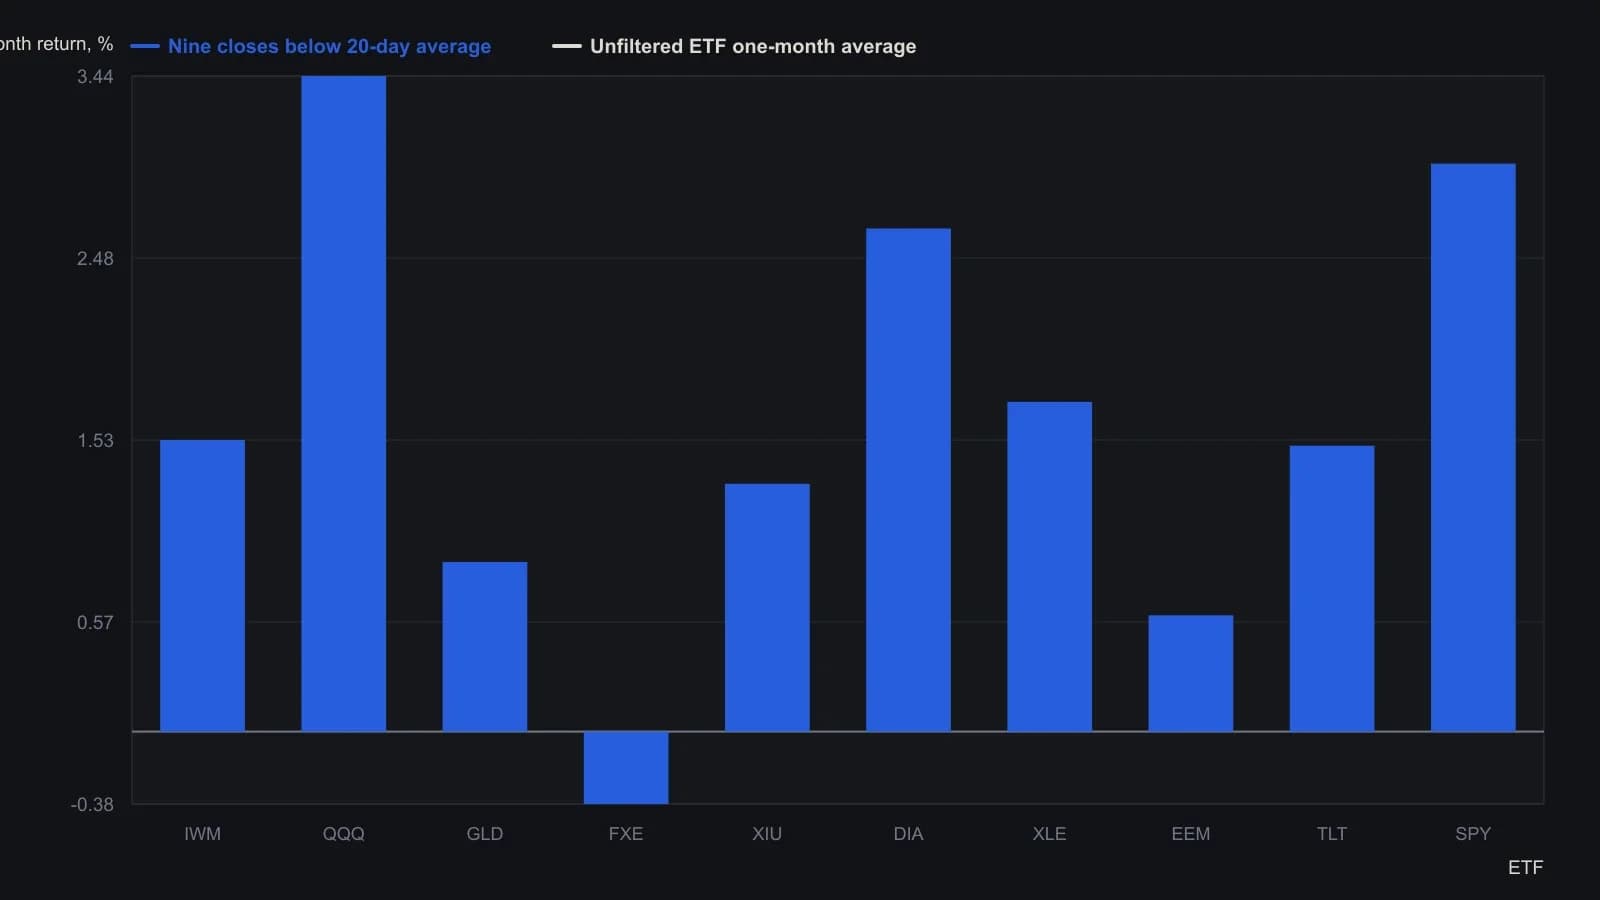Click the negative FXE bar
The image size is (1600, 900).
(x=626, y=768)
